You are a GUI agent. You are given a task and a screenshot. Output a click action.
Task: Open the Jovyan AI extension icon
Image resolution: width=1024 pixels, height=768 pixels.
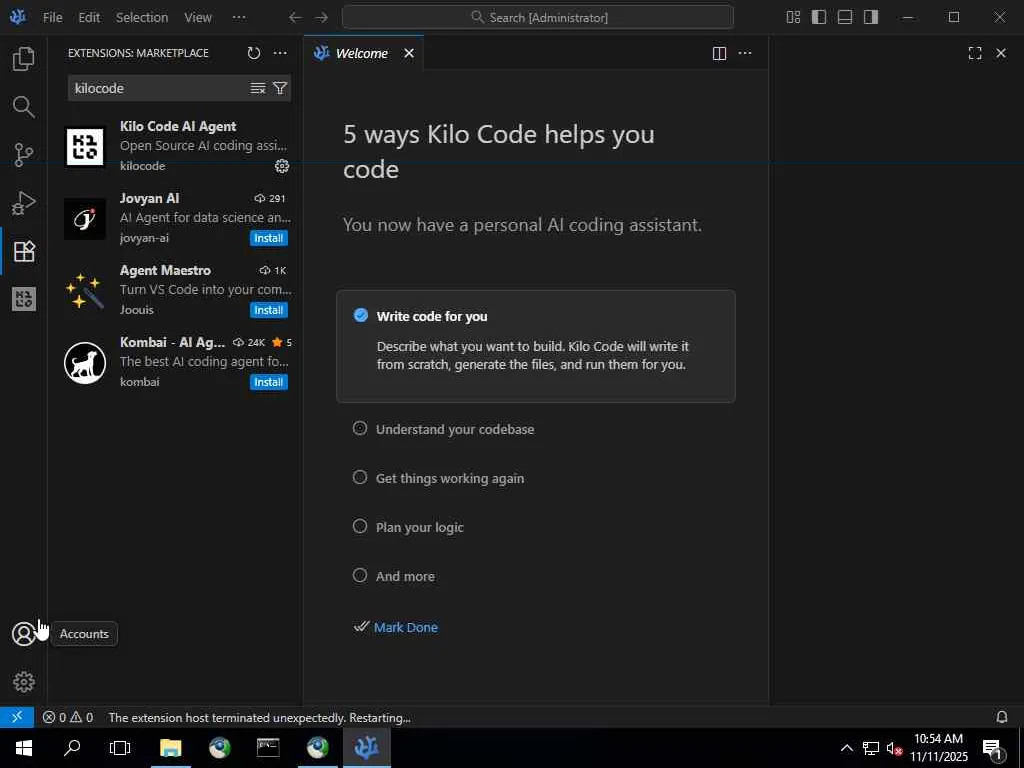(85, 219)
